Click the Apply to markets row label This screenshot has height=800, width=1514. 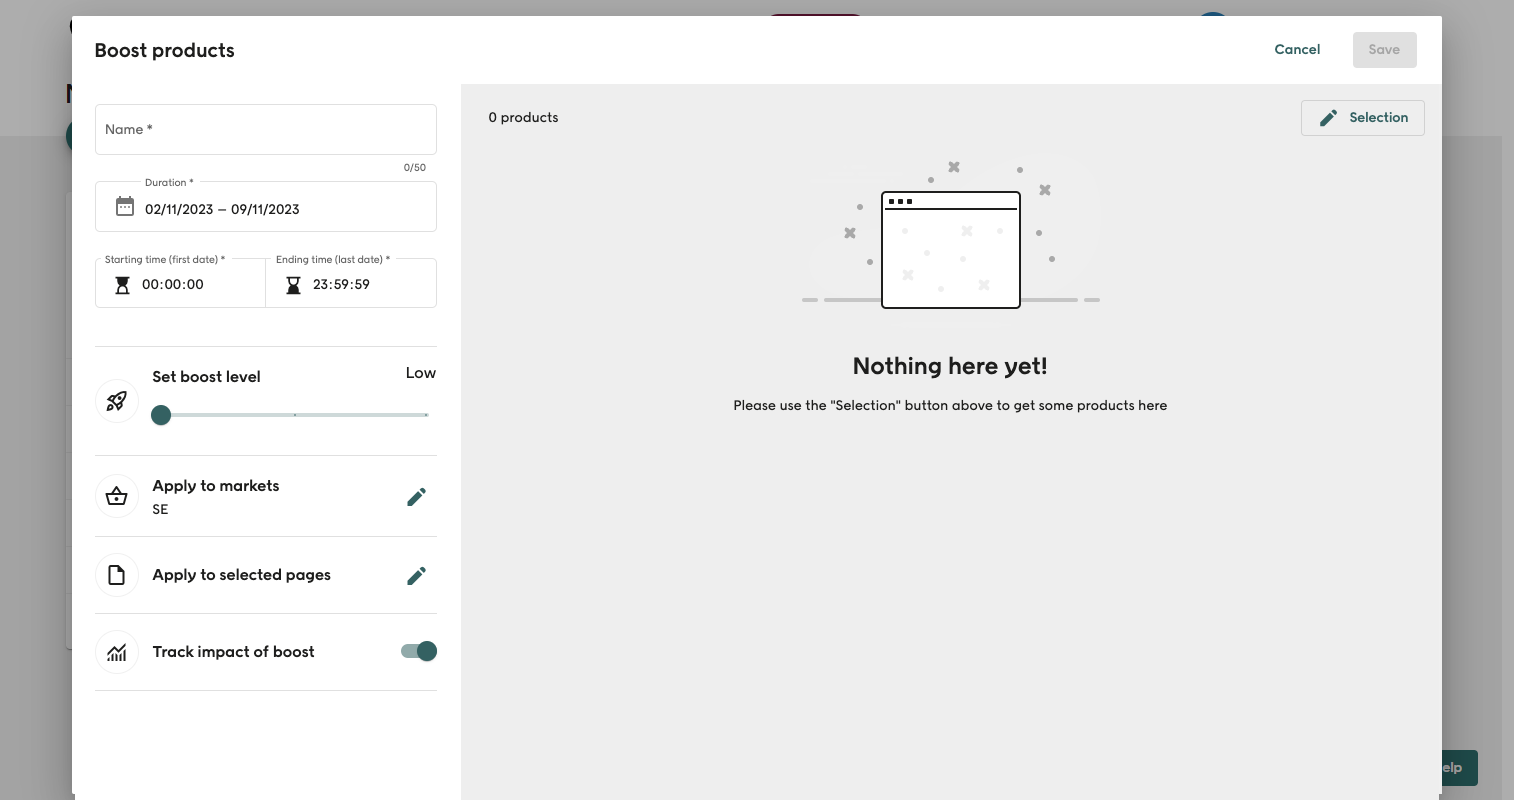(216, 486)
